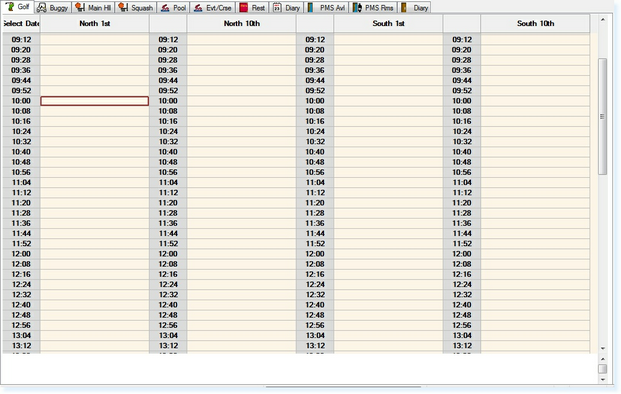Viewport: 621px width, 394px height.
Task: Click 10:40 time left of North 10th
Action: point(168,152)
